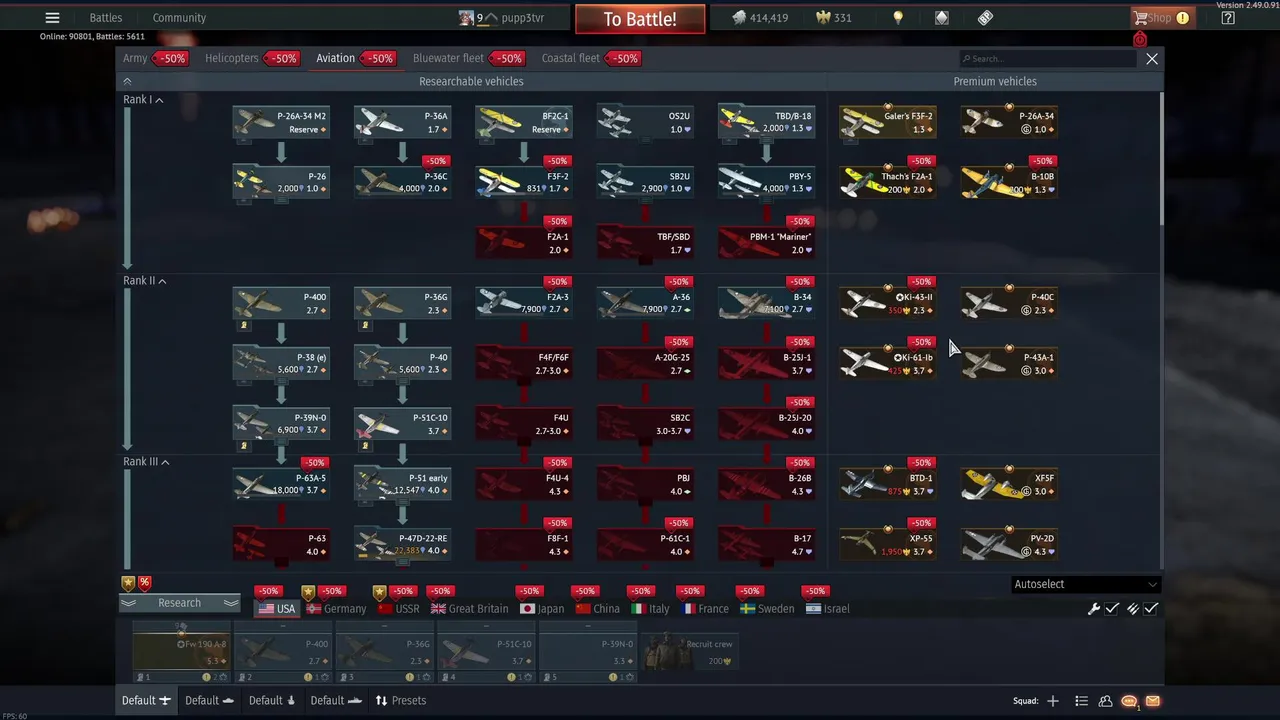1280x720 pixels.
Task: Select the P-47D-22-RE aircraft
Action: [402, 544]
